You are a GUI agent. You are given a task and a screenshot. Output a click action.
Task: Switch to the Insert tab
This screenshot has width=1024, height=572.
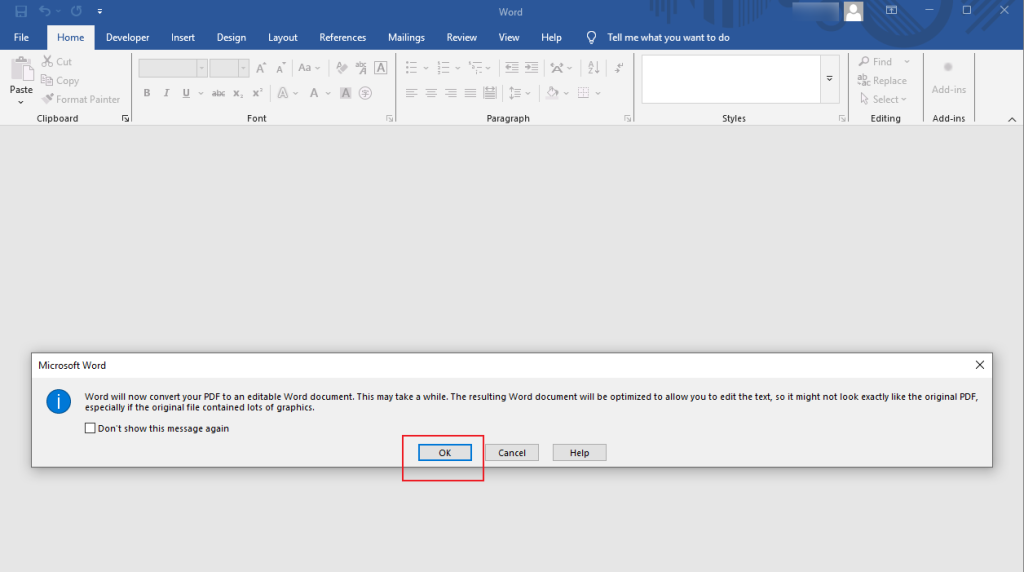[x=183, y=37]
